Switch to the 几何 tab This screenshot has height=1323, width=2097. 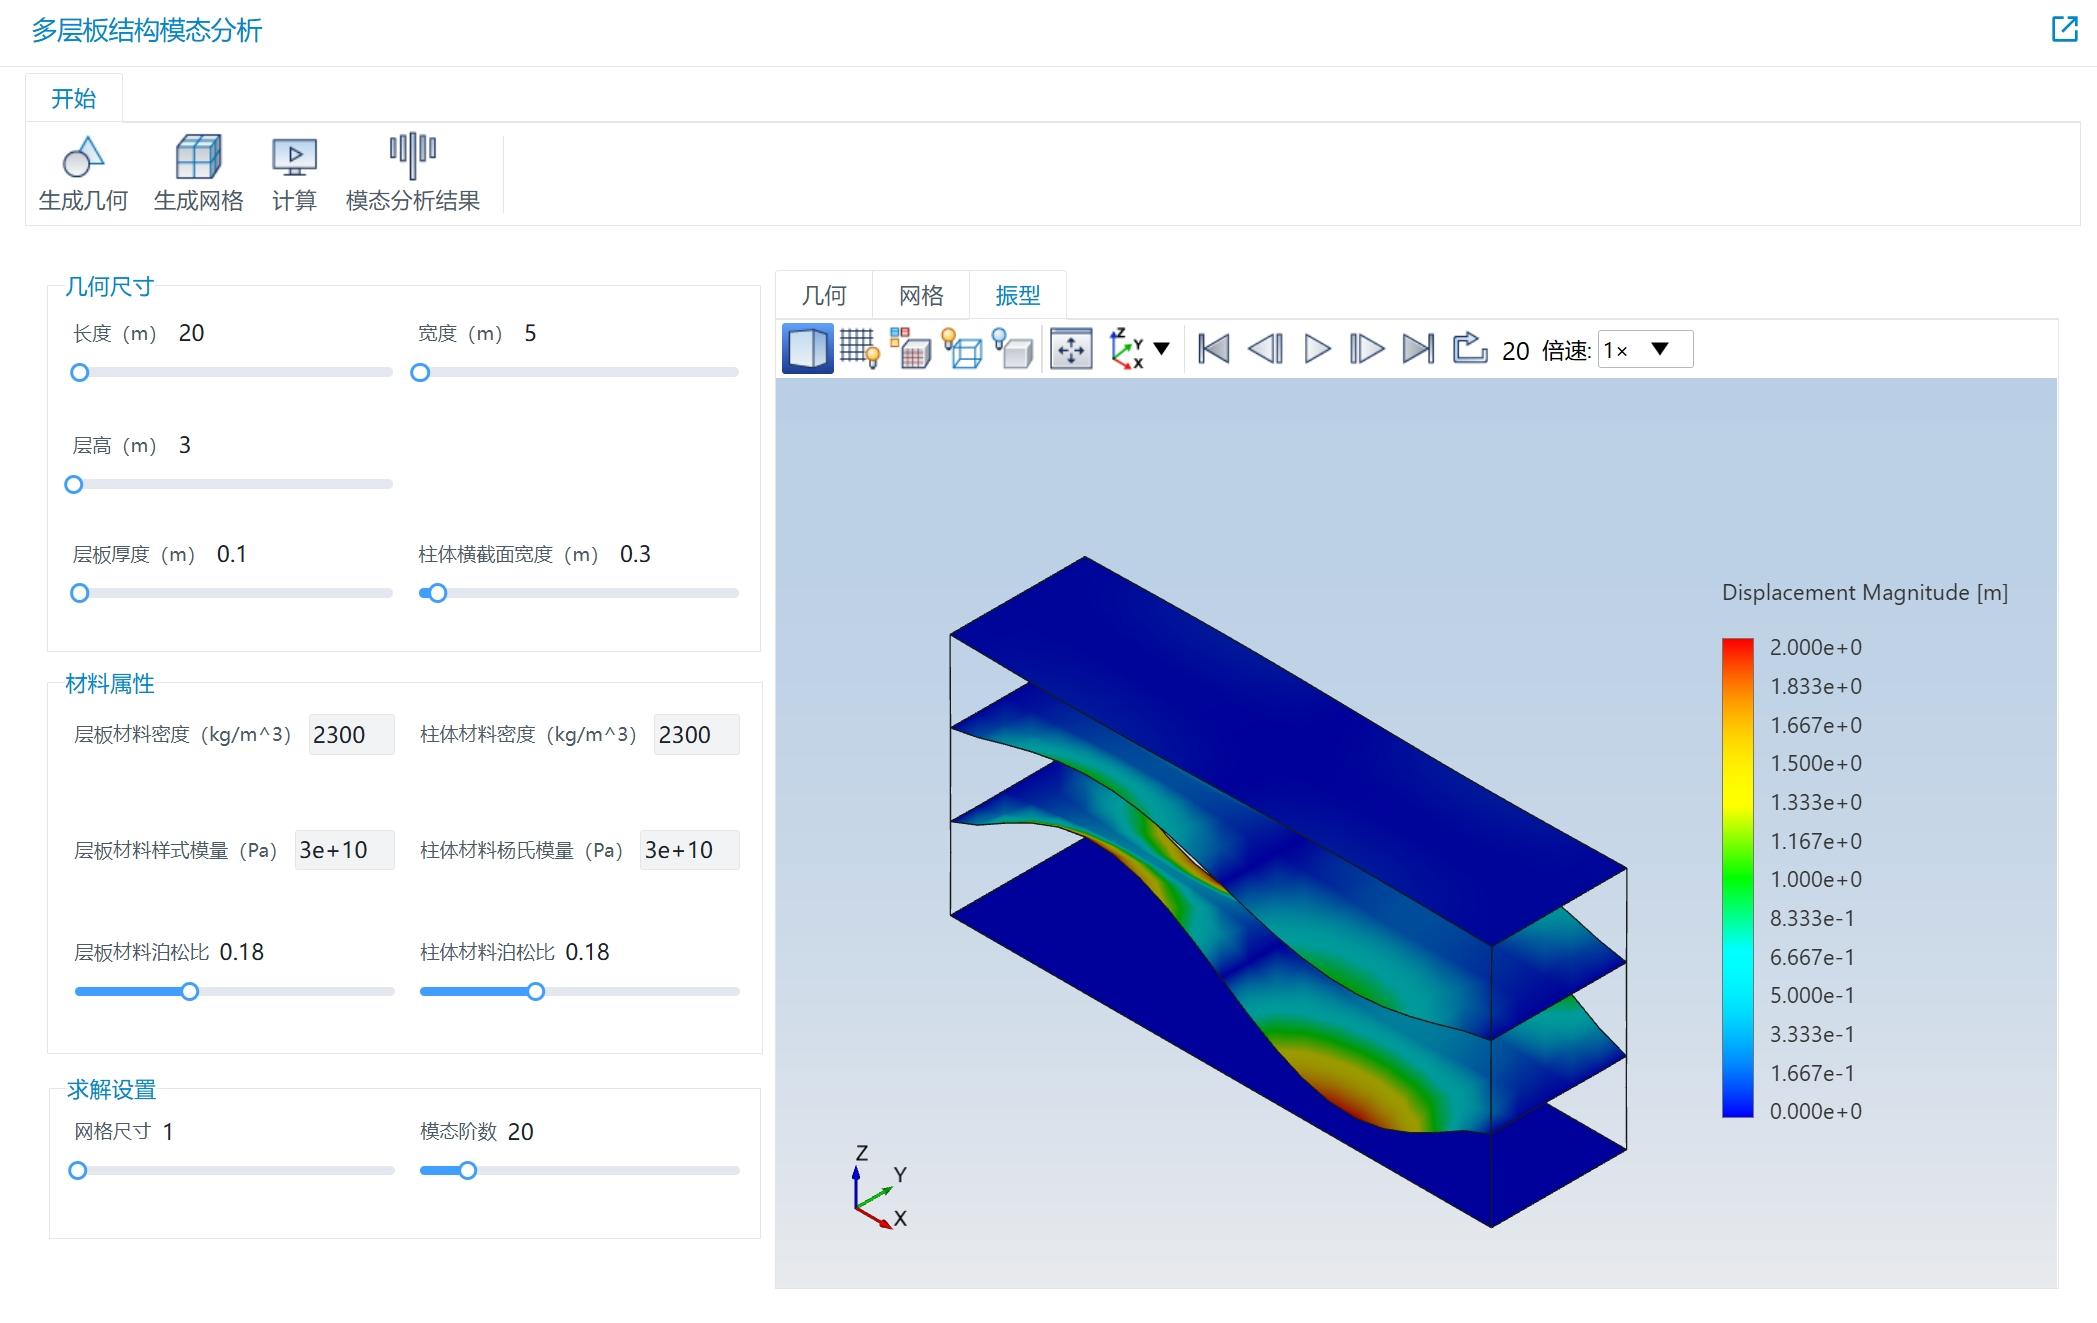[824, 295]
